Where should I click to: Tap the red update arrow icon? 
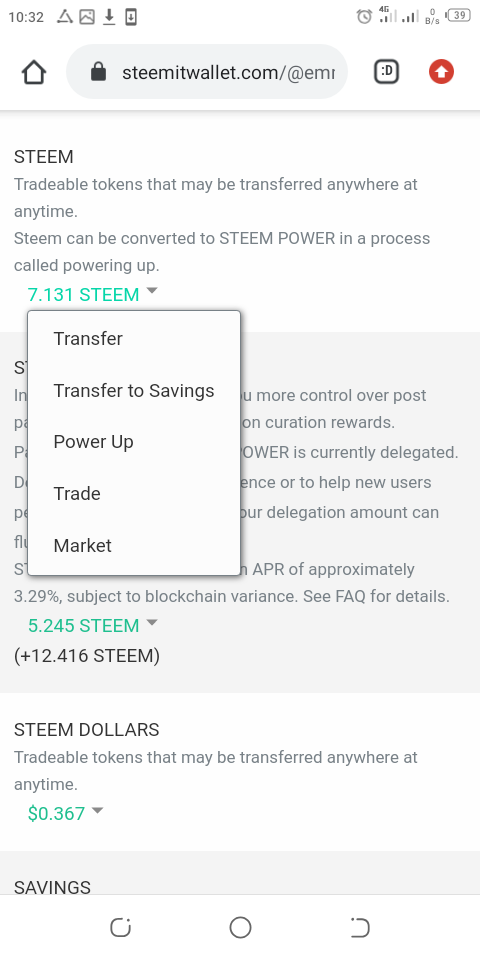441,73
